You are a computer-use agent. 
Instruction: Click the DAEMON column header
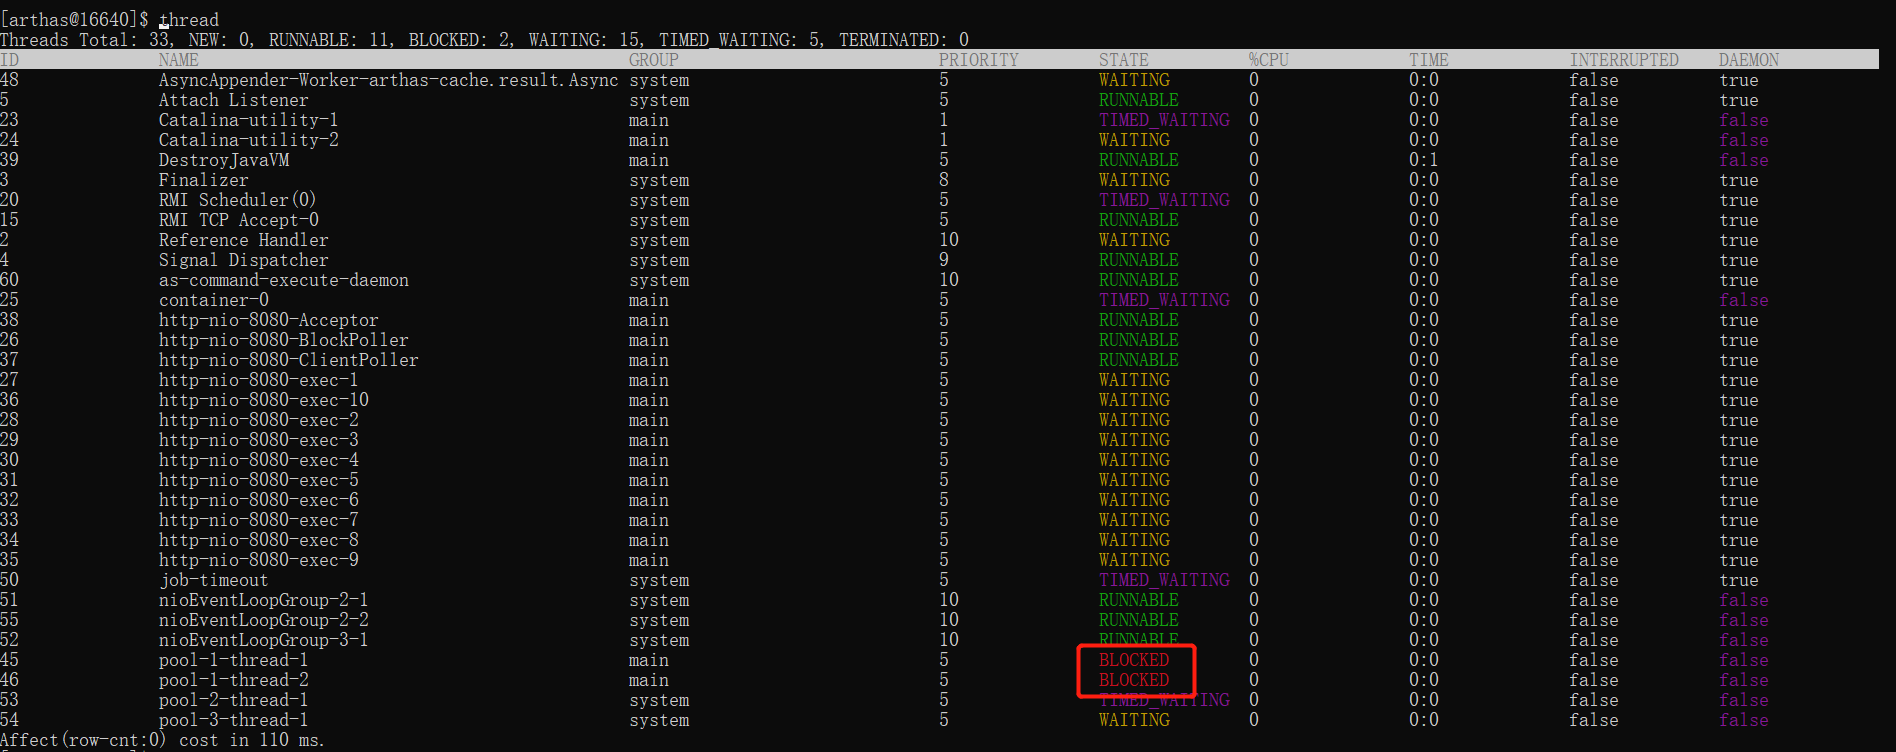pos(1749,60)
